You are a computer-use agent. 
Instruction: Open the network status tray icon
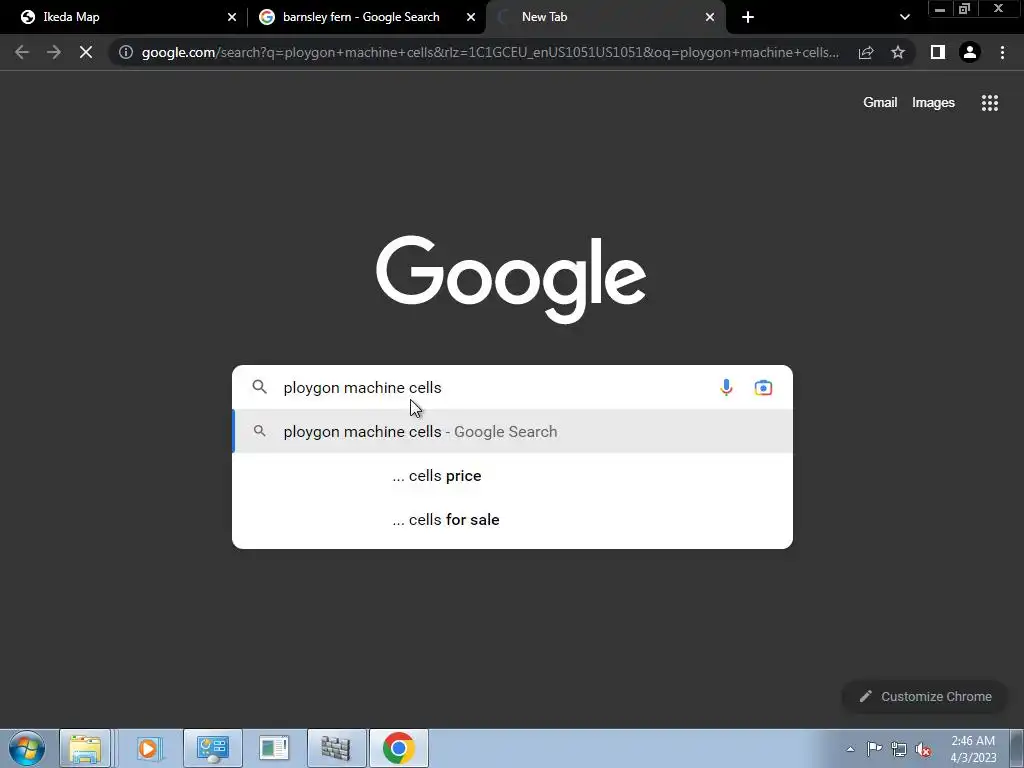click(899, 748)
